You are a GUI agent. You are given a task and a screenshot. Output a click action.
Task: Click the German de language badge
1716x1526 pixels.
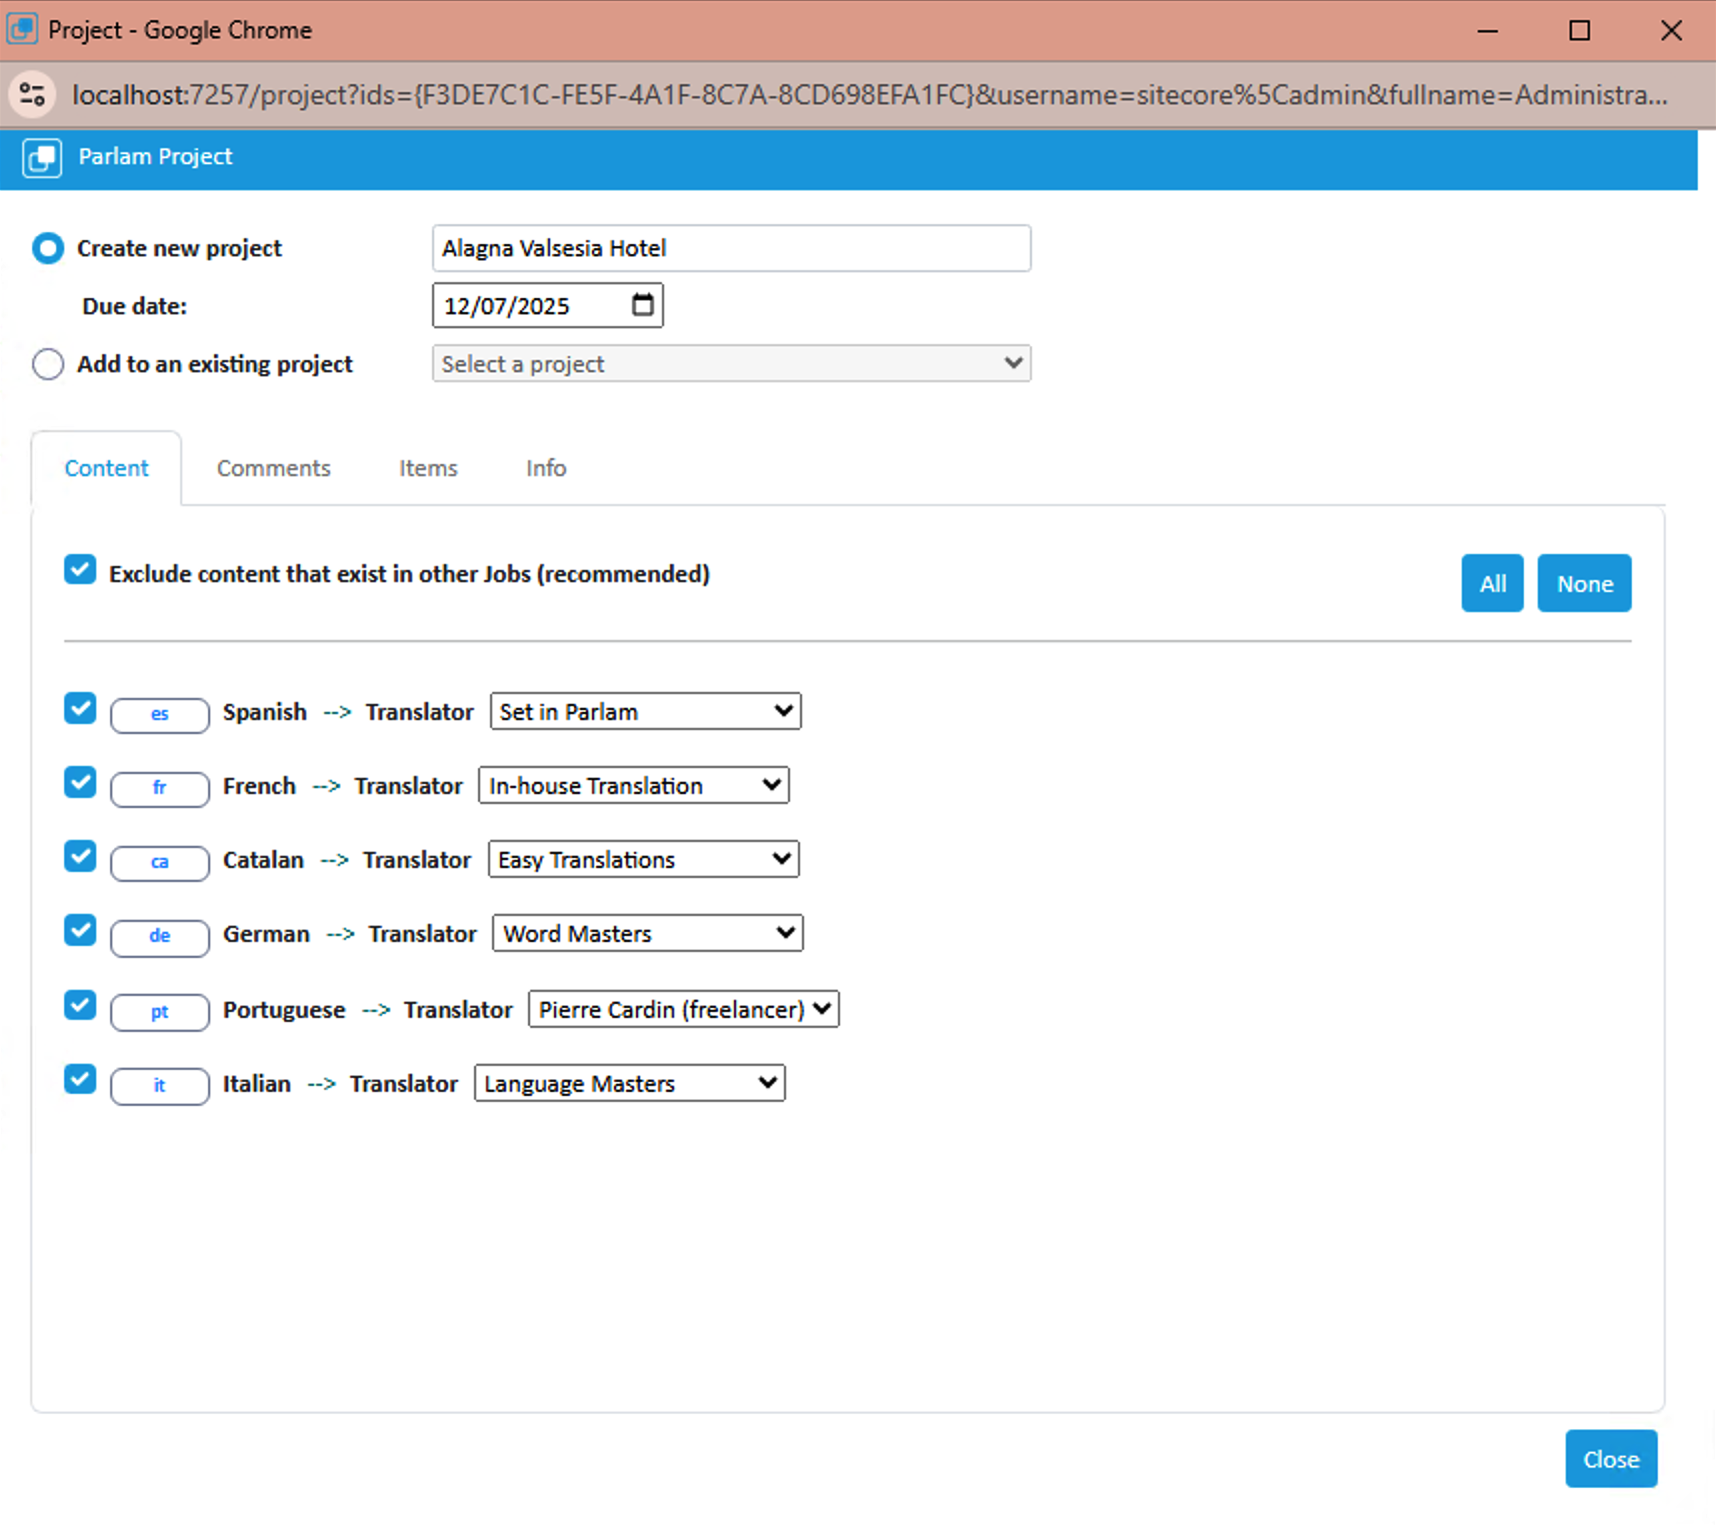[x=159, y=938]
